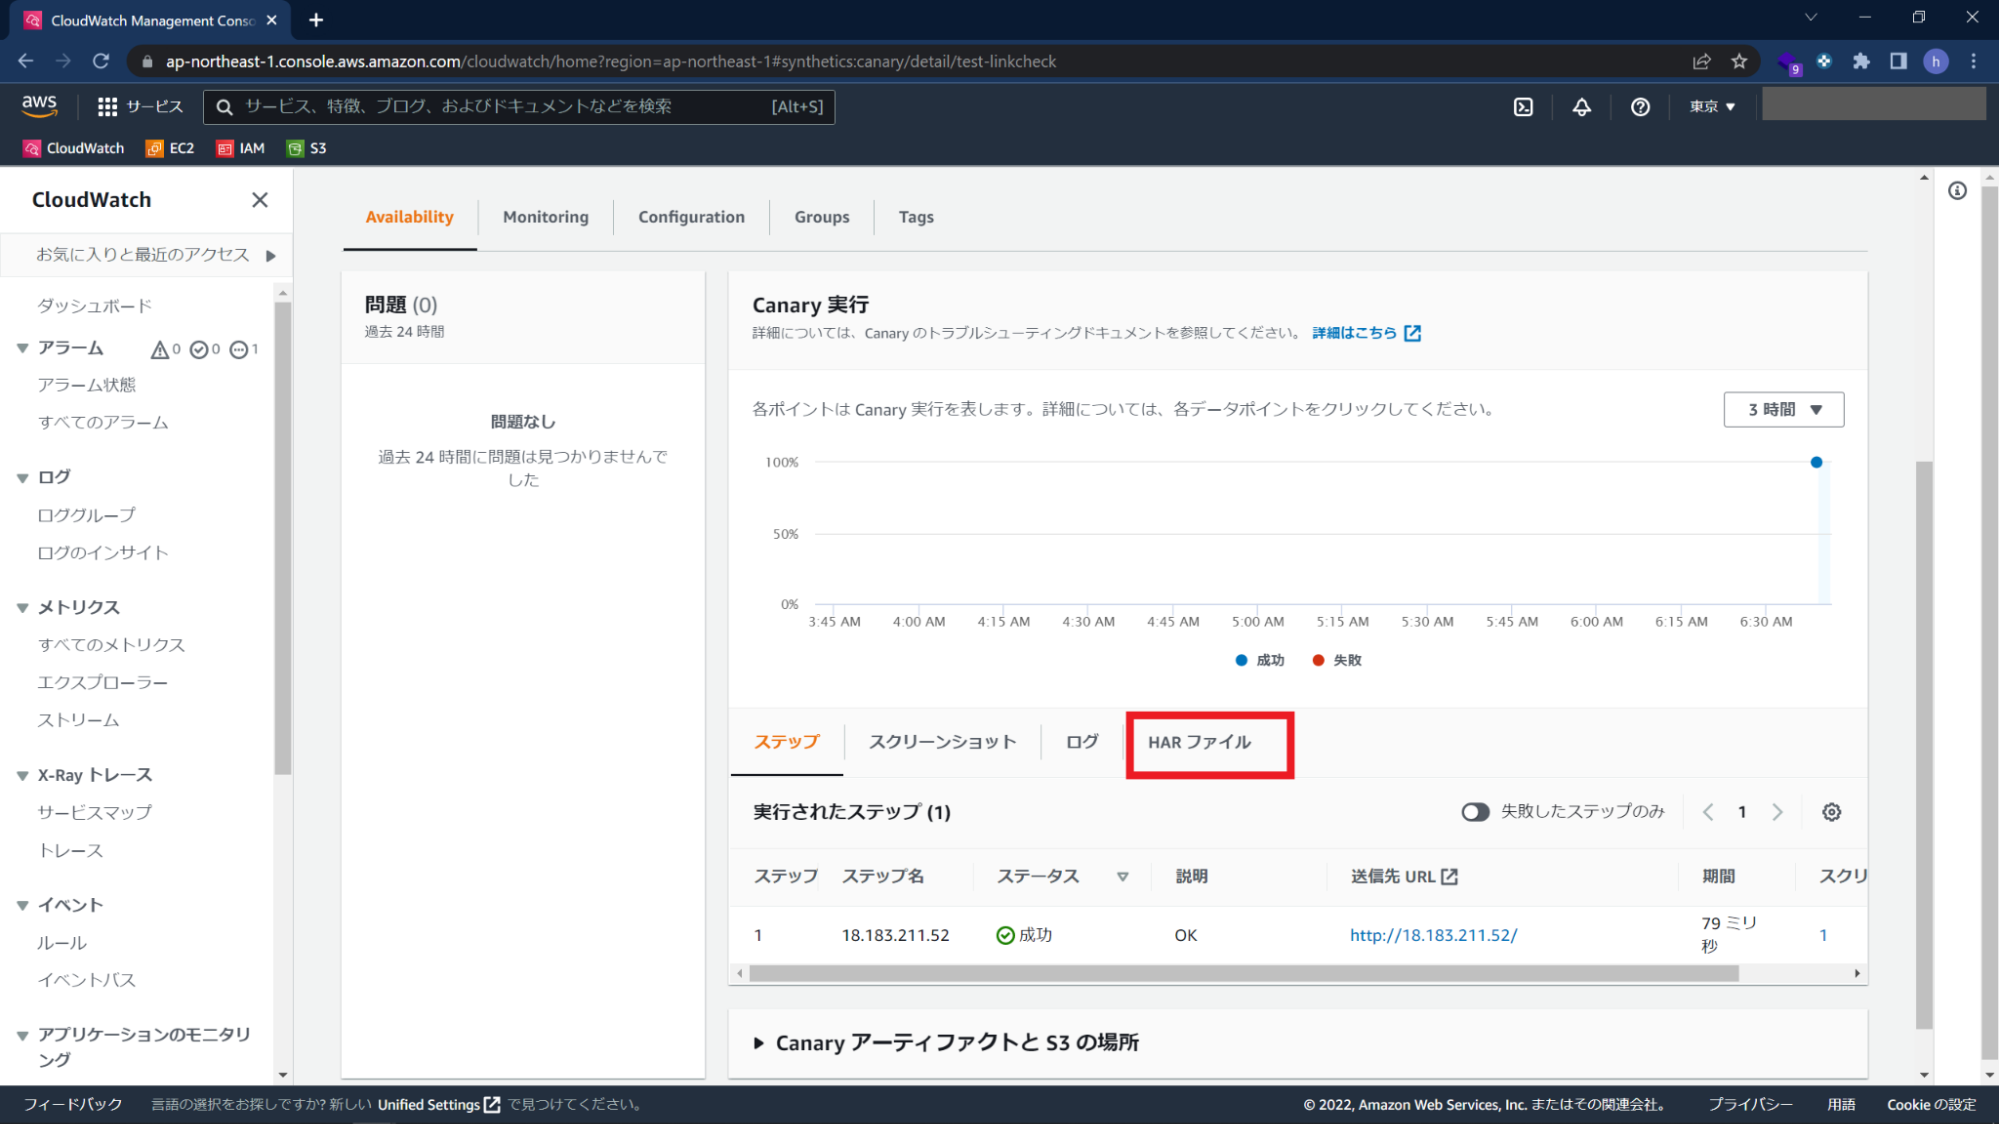Open the help question mark icon
The width and height of the screenshot is (1999, 1125).
(x=1640, y=107)
